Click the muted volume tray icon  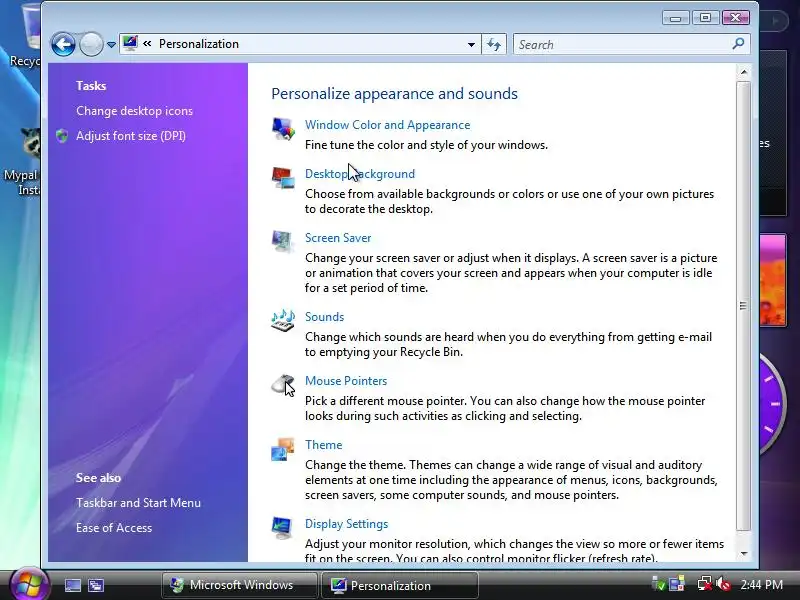click(723, 584)
